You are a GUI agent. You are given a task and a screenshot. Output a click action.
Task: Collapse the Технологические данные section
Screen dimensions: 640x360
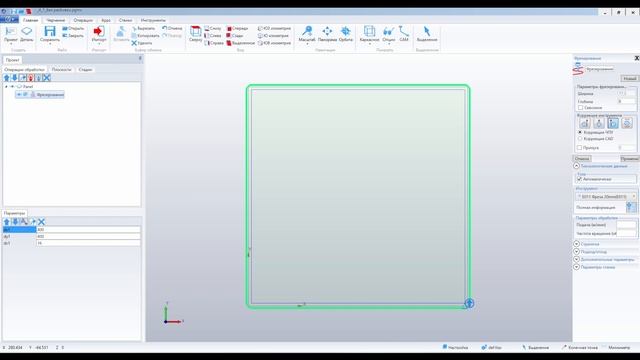[576, 166]
